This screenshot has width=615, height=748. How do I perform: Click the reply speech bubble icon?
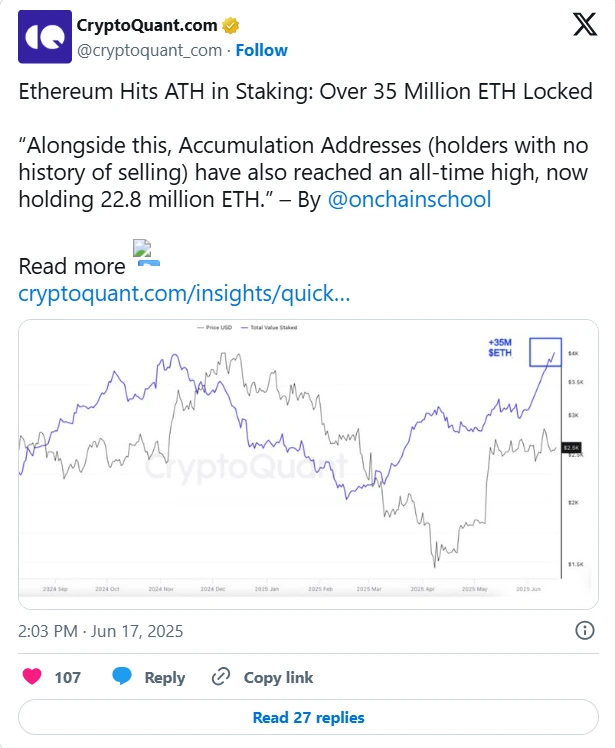122,677
